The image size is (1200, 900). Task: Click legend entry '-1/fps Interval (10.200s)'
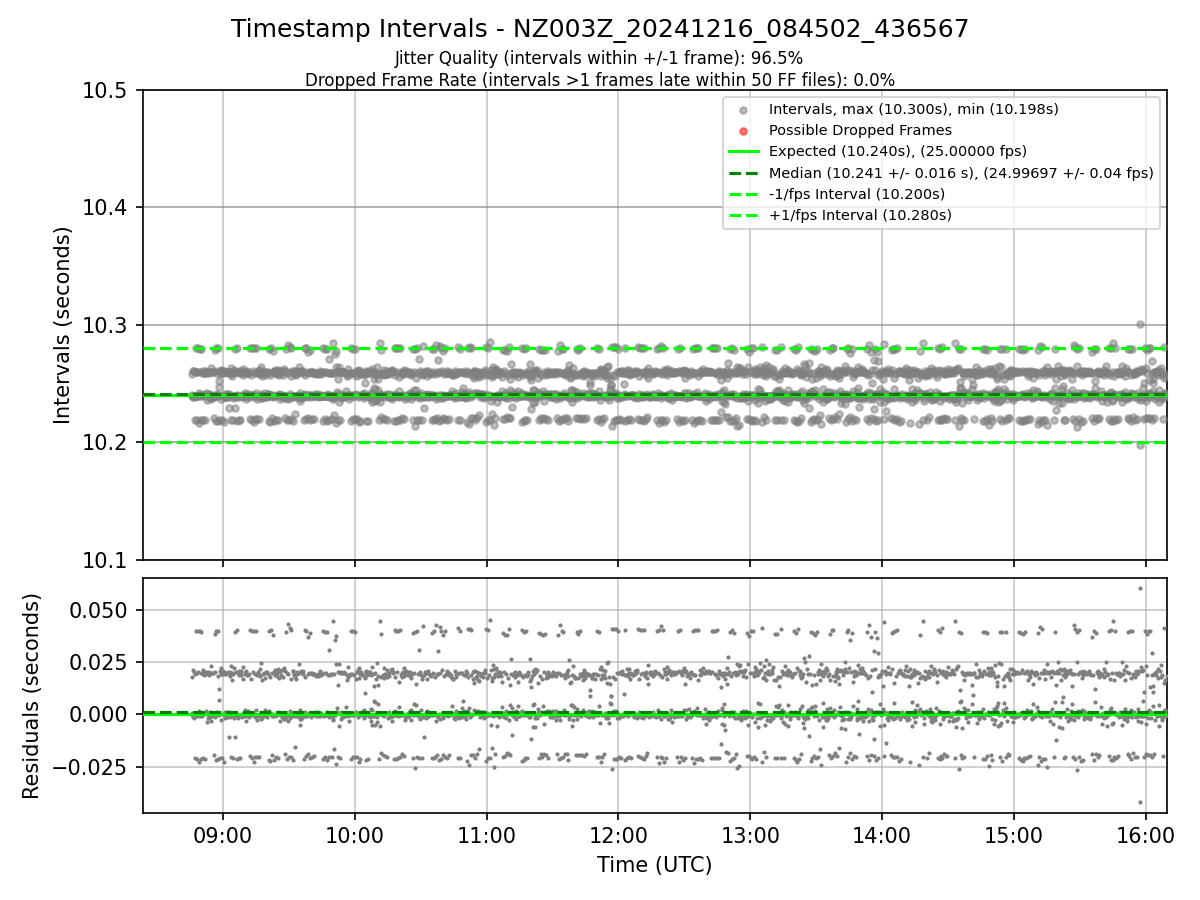click(857, 193)
